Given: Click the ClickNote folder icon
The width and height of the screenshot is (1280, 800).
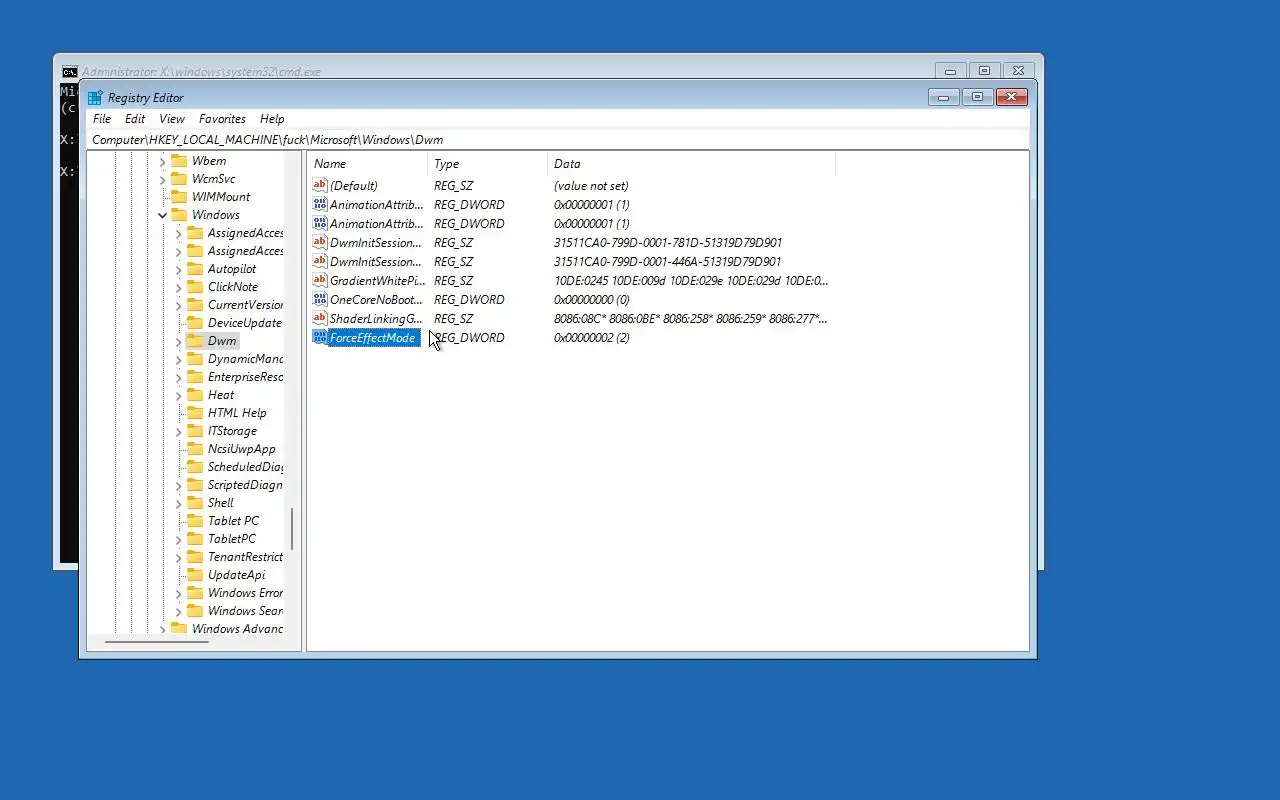Looking at the screenshot, I should click(195, 287).
